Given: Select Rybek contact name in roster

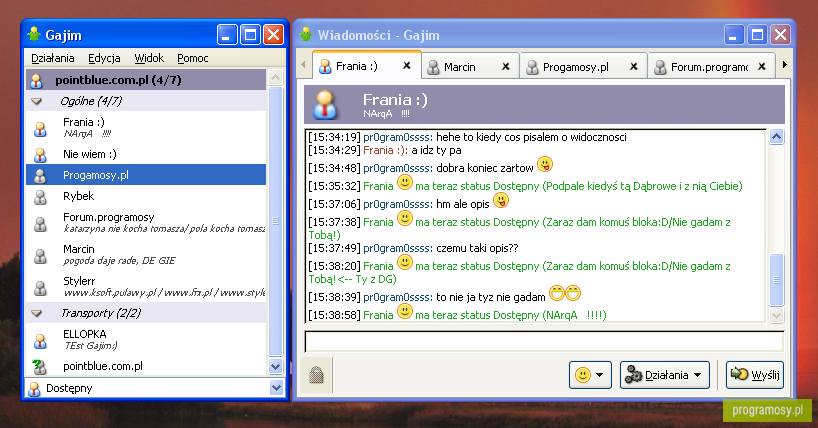Looking at the screenshot, I should [78, 196].
